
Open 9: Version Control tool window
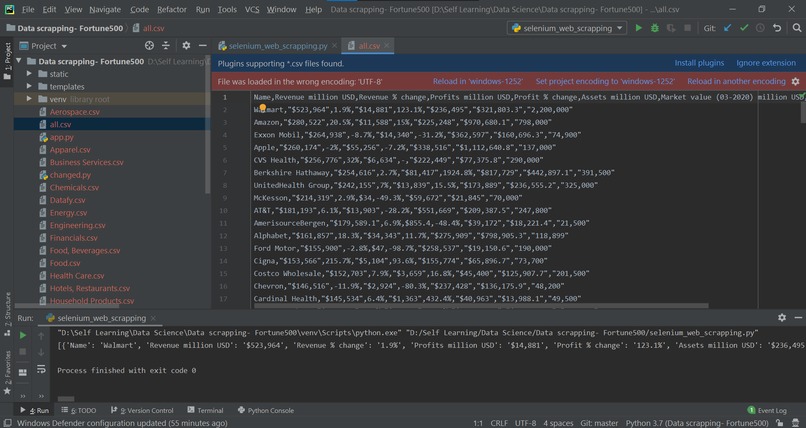tap(142, 410)
